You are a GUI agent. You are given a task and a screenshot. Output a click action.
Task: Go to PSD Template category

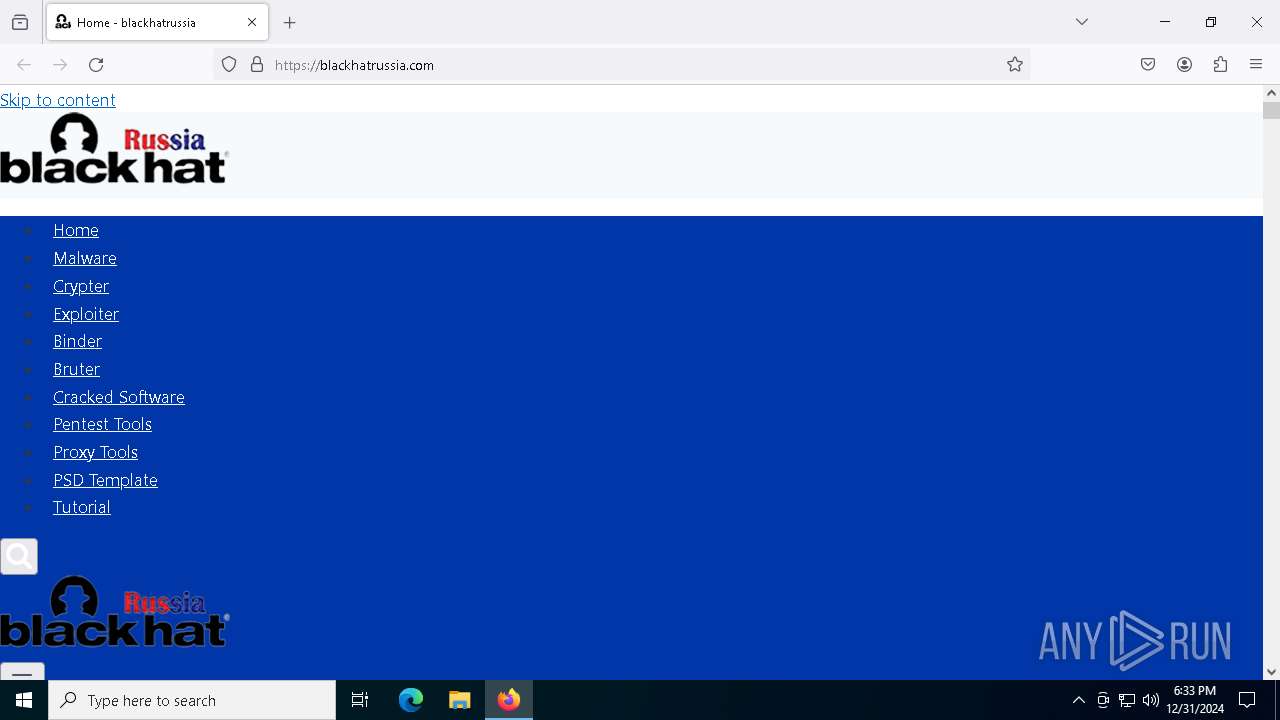[x=105, y=480]
